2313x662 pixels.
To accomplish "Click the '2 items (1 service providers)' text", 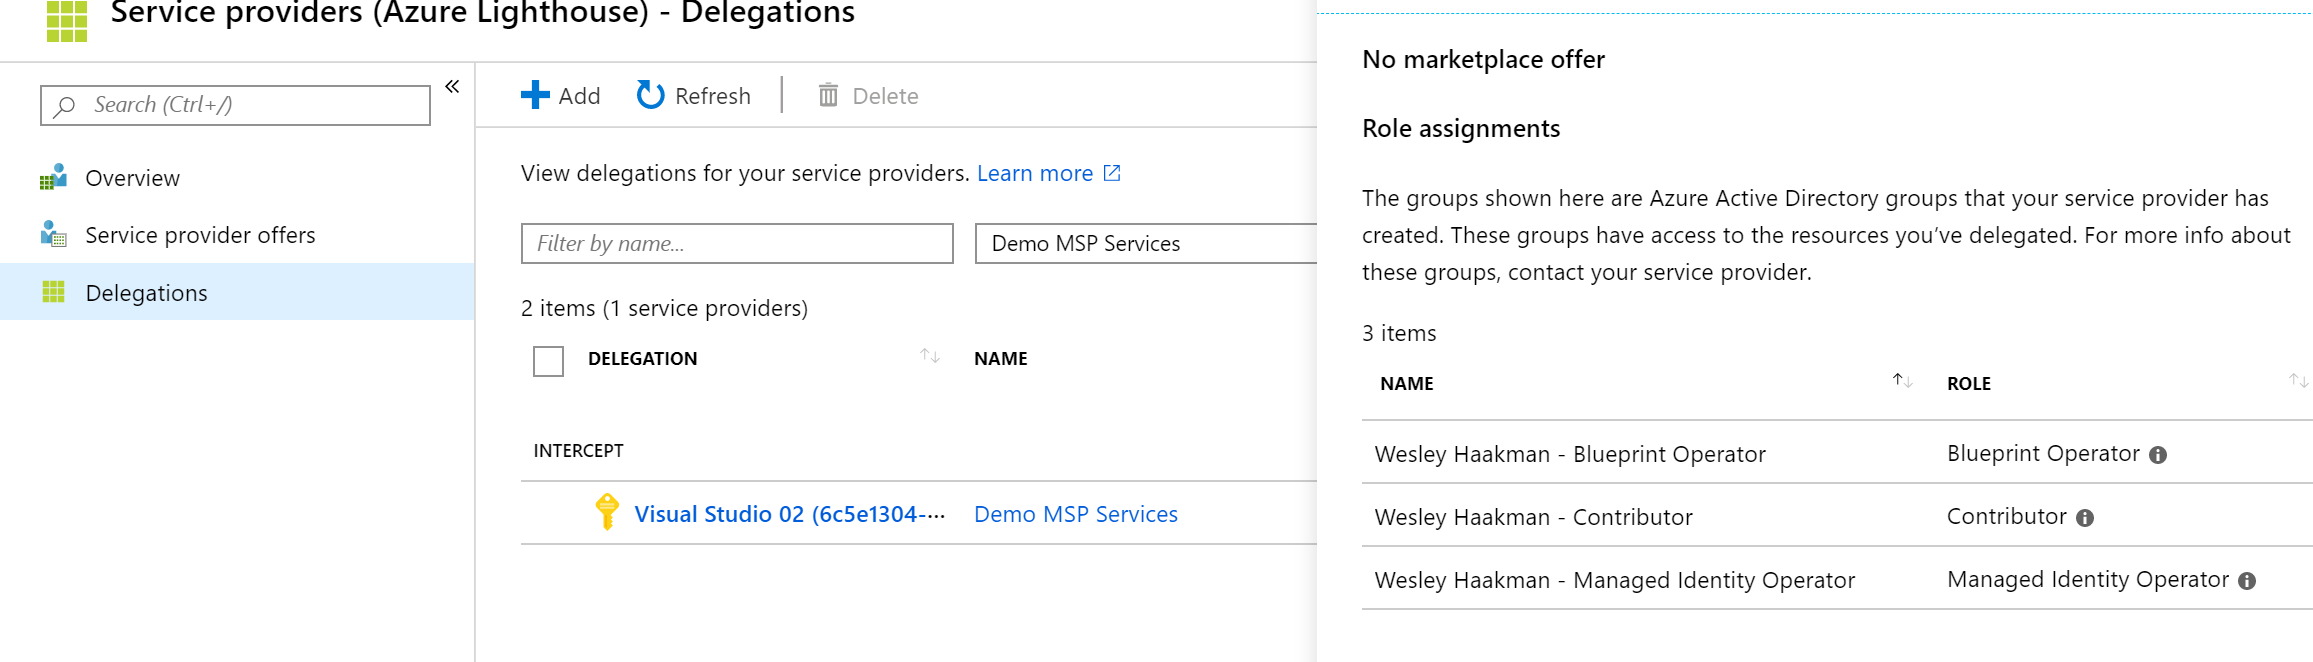I will pyautogui.click(x=664, y=308).
